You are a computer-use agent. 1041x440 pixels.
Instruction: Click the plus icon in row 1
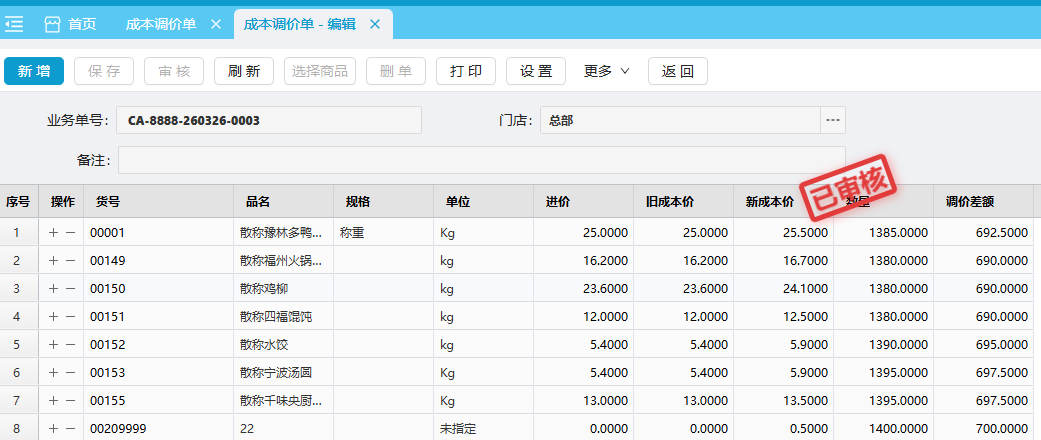pyautogui.click(x=54, y=232)
